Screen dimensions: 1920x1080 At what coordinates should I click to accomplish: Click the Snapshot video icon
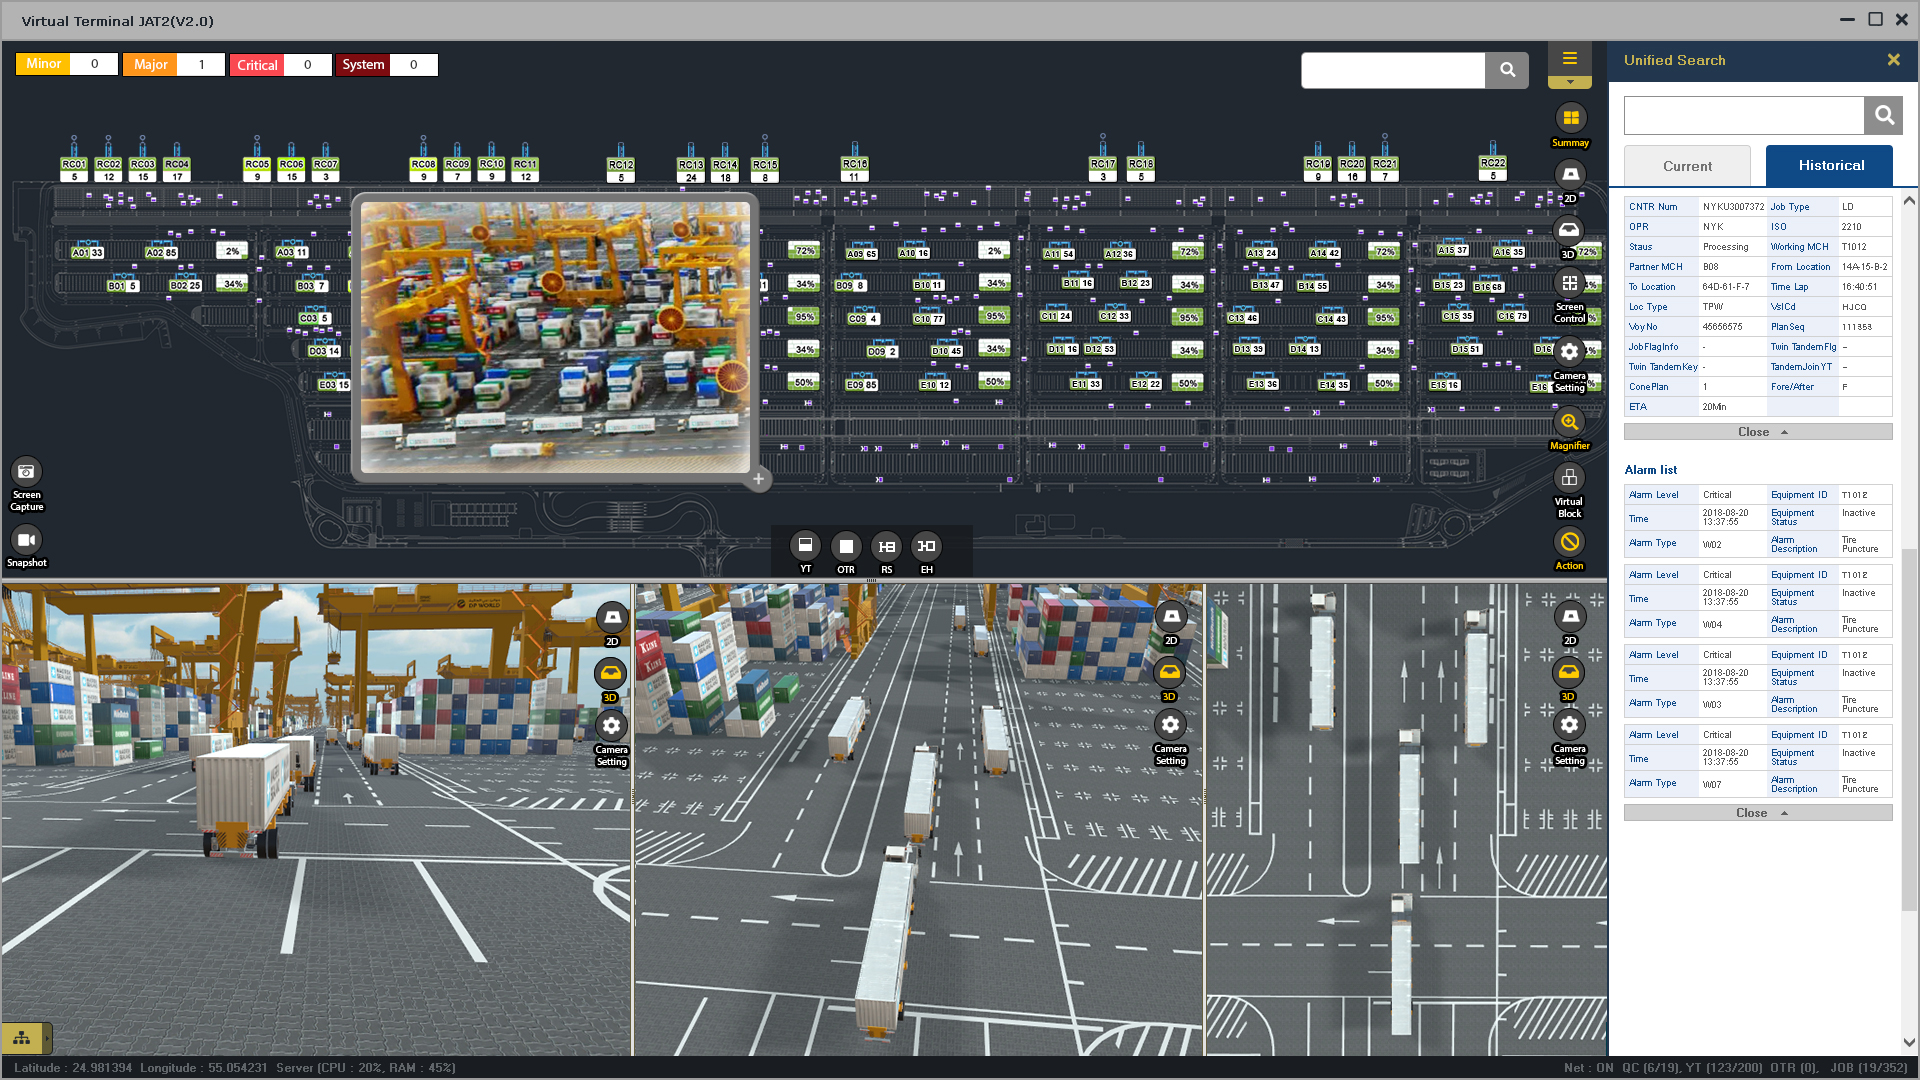(x=26, y=540)
